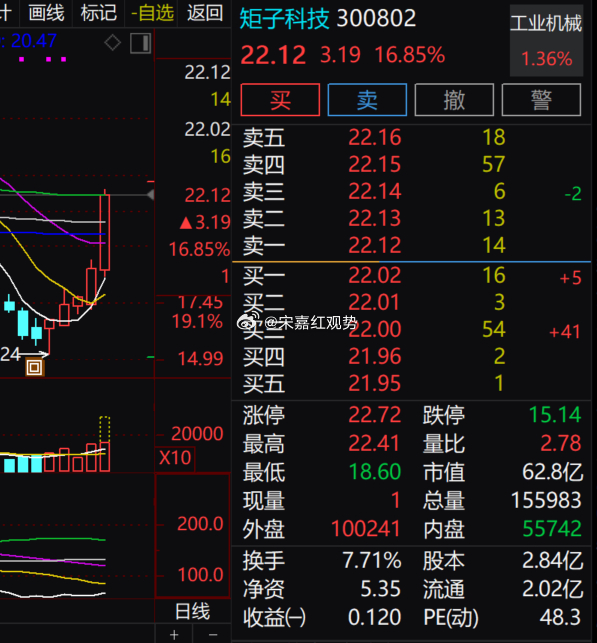Click the dashed yellow volume bar
This screenshot has height=643, width=597.
pos(105,429)
